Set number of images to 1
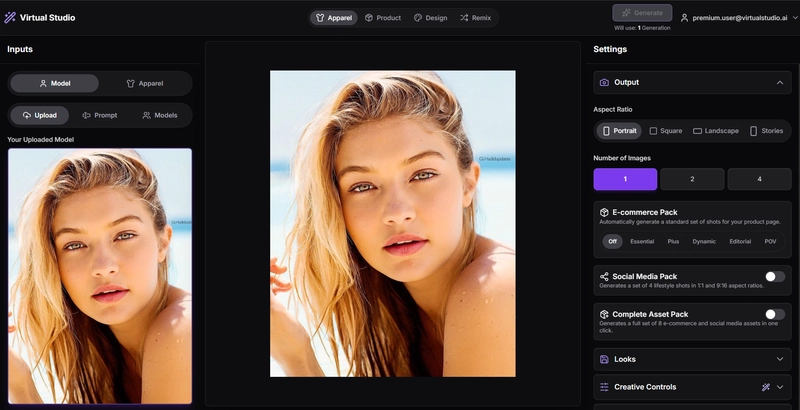Viewport: 800px width, 410px height. 625,179
